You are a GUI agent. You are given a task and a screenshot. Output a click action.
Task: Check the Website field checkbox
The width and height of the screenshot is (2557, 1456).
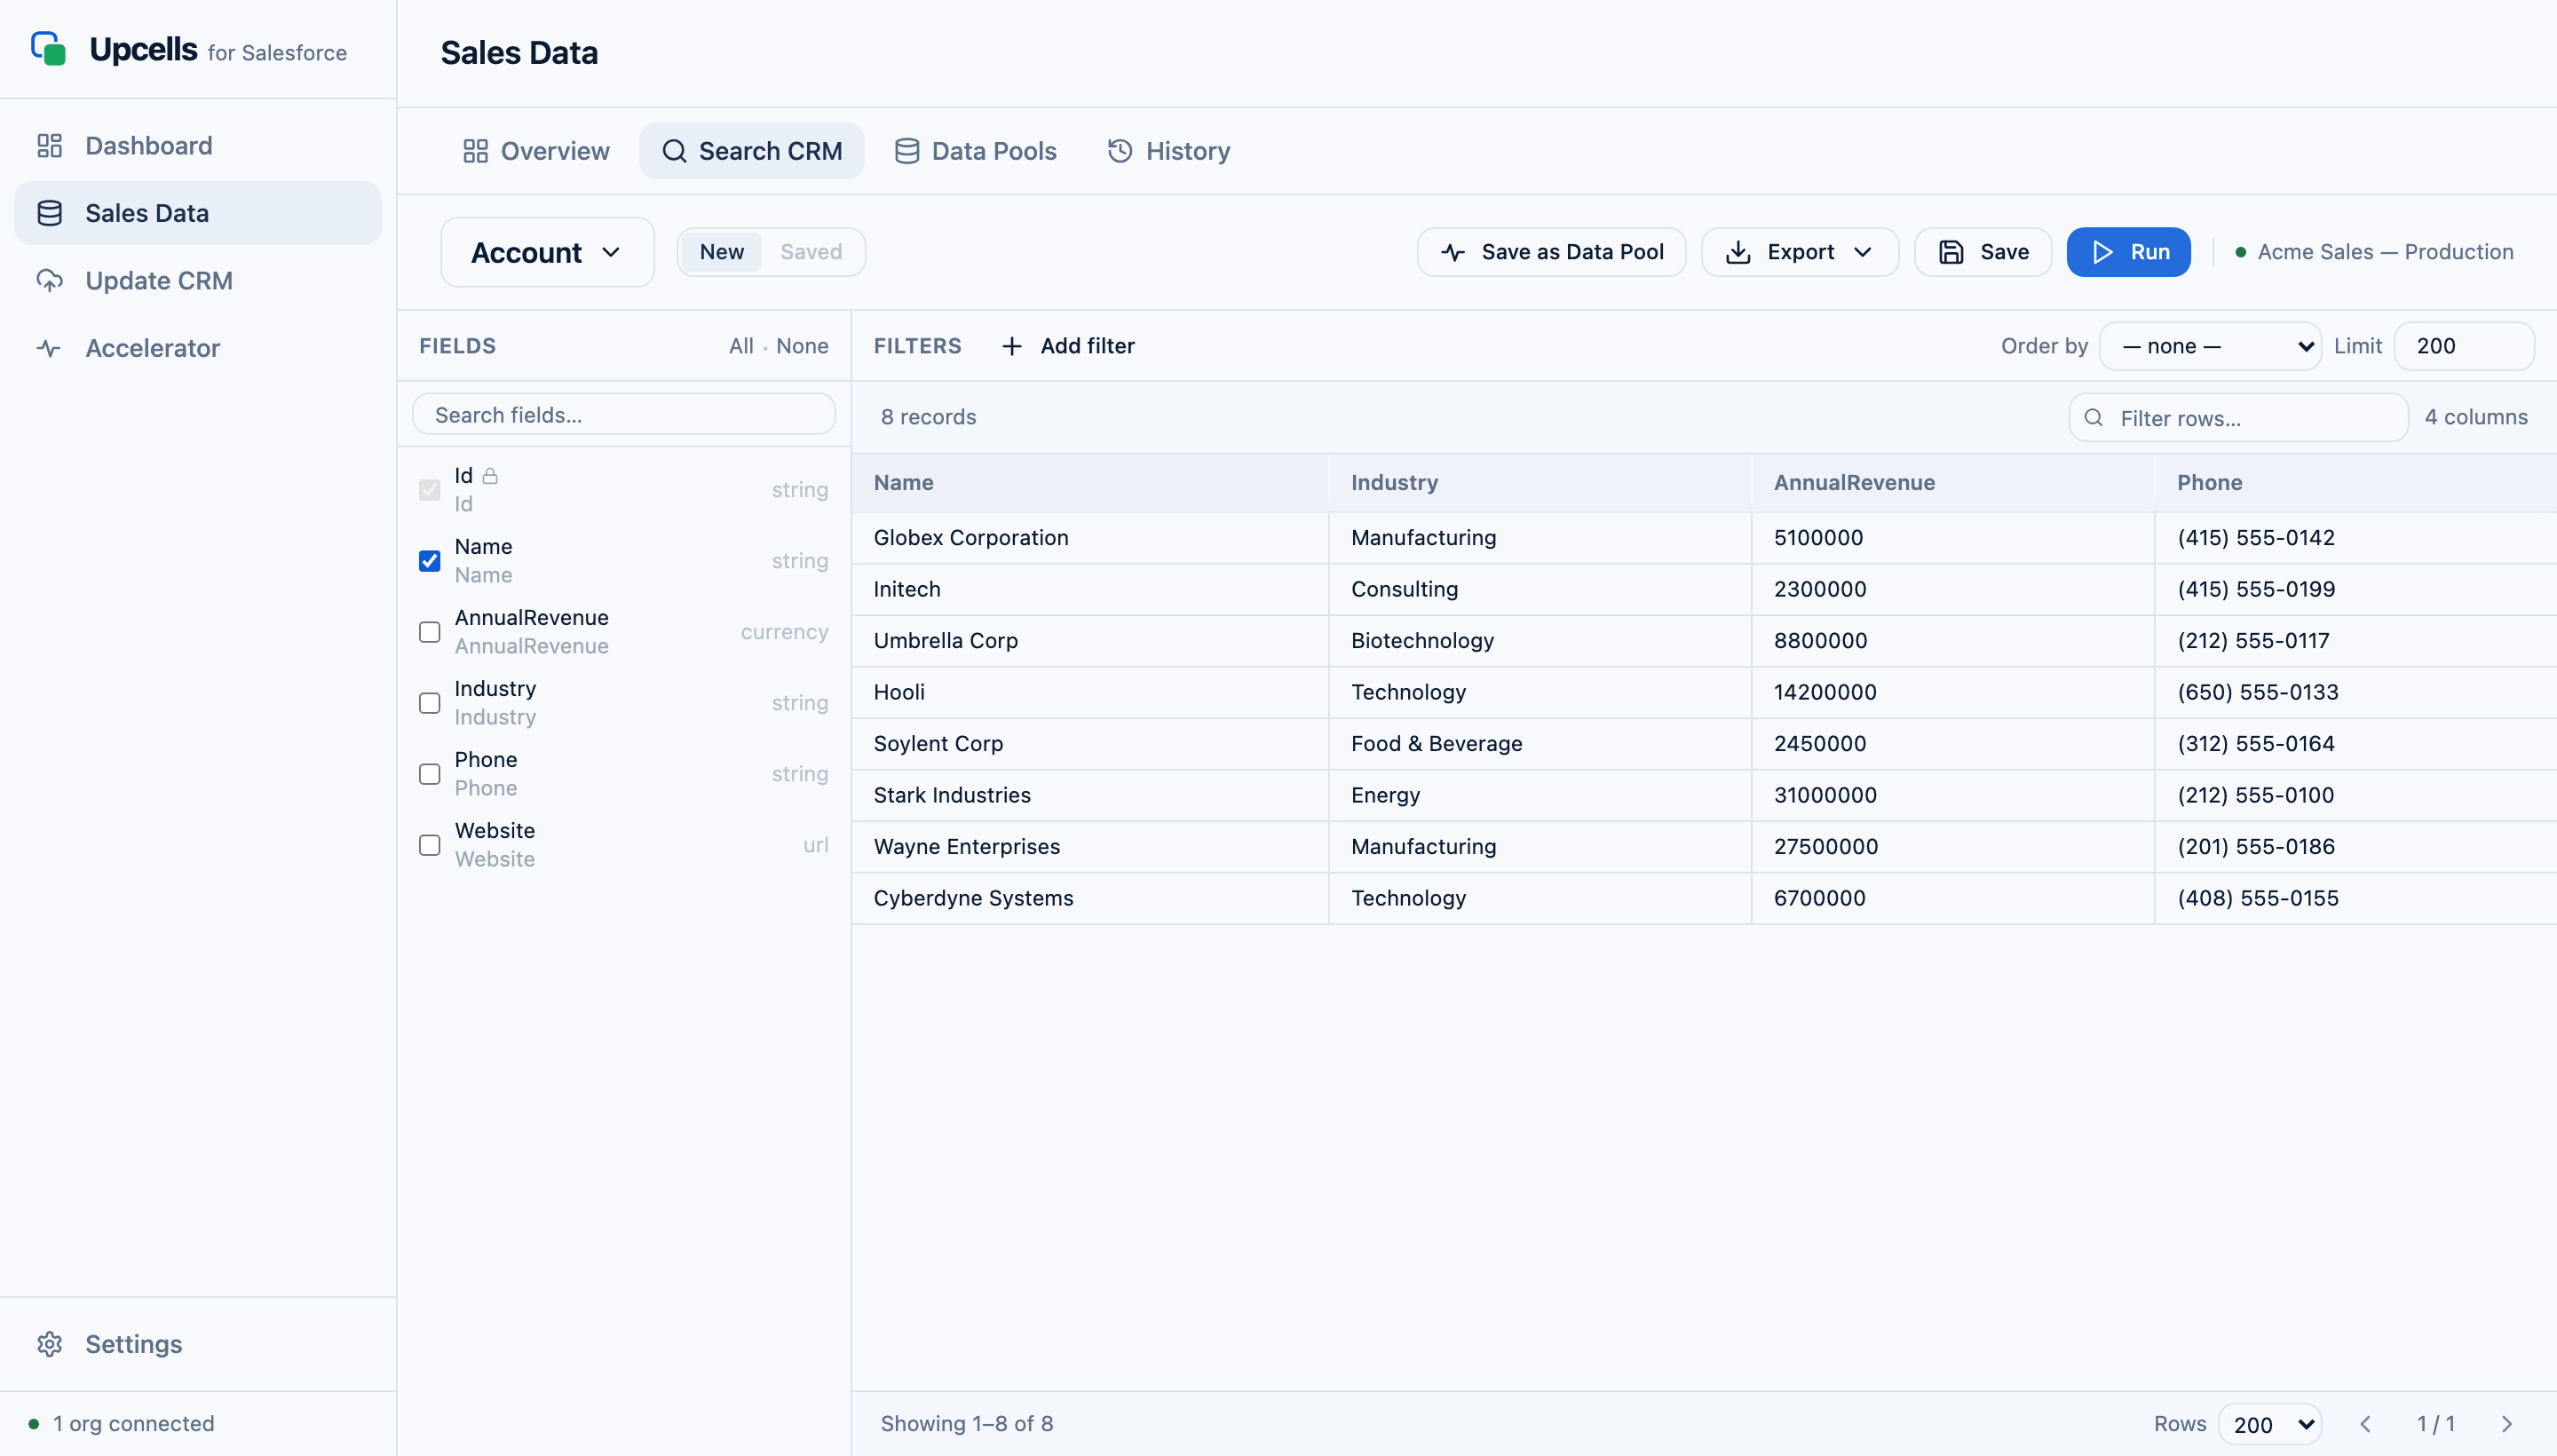(x=430, y=845)
